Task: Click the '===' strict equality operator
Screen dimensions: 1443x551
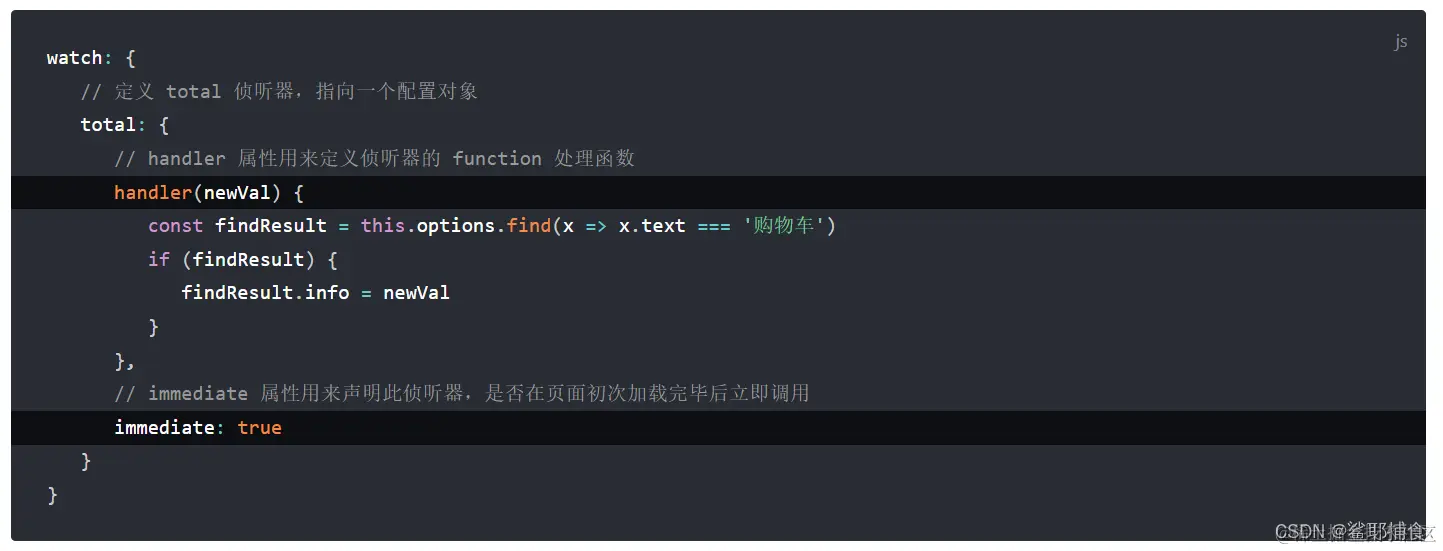Action: [714, 226]
